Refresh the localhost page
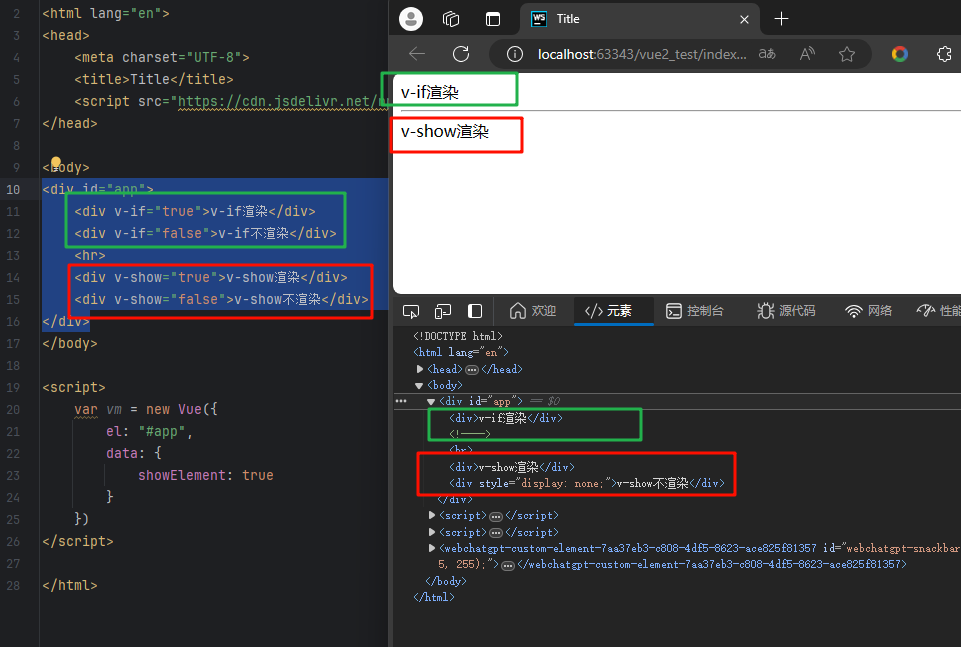 [461, 54]
